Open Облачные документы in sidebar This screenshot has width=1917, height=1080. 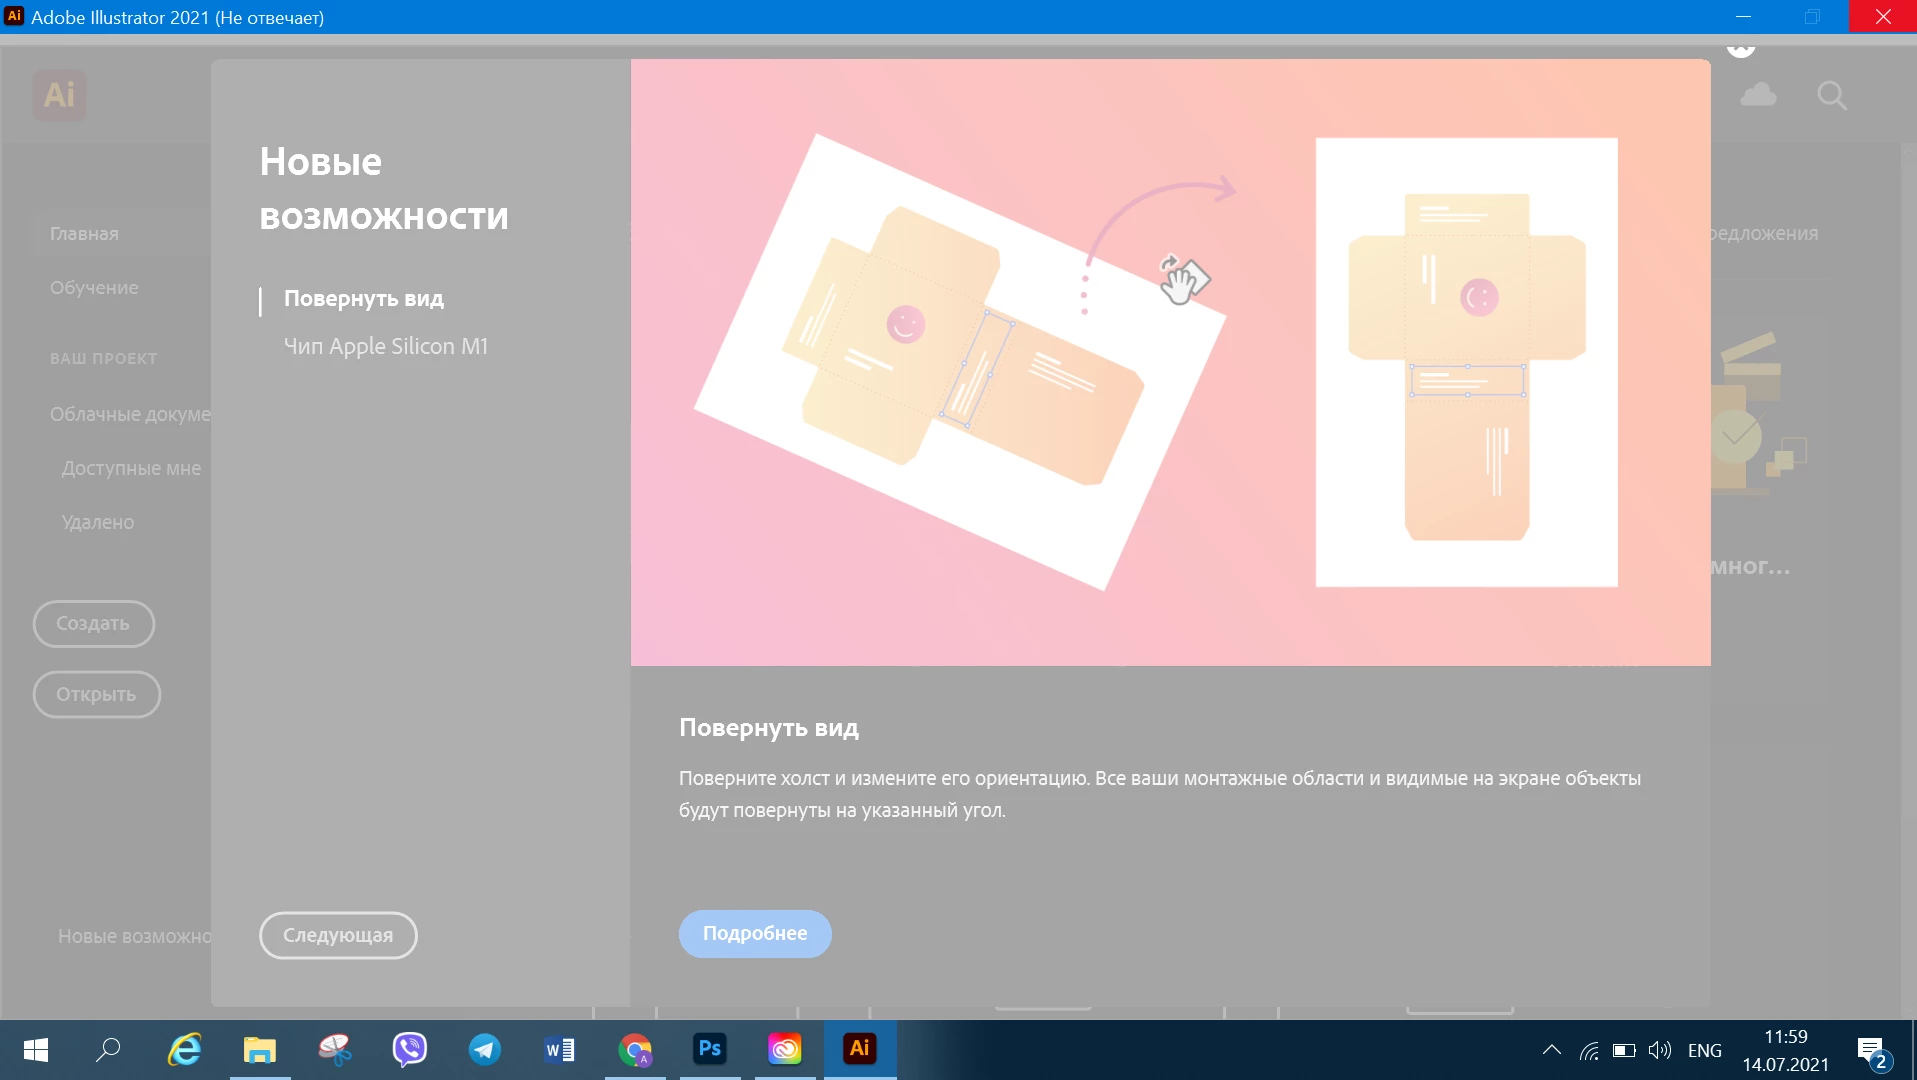tap(130, 415)
